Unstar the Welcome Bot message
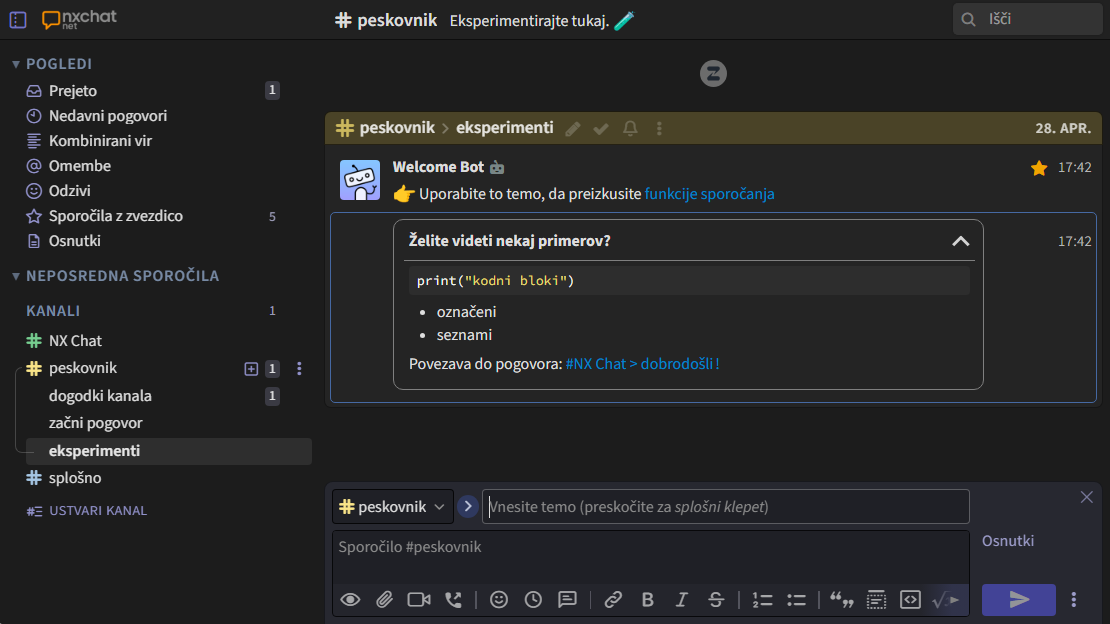 coord(1039,168)
